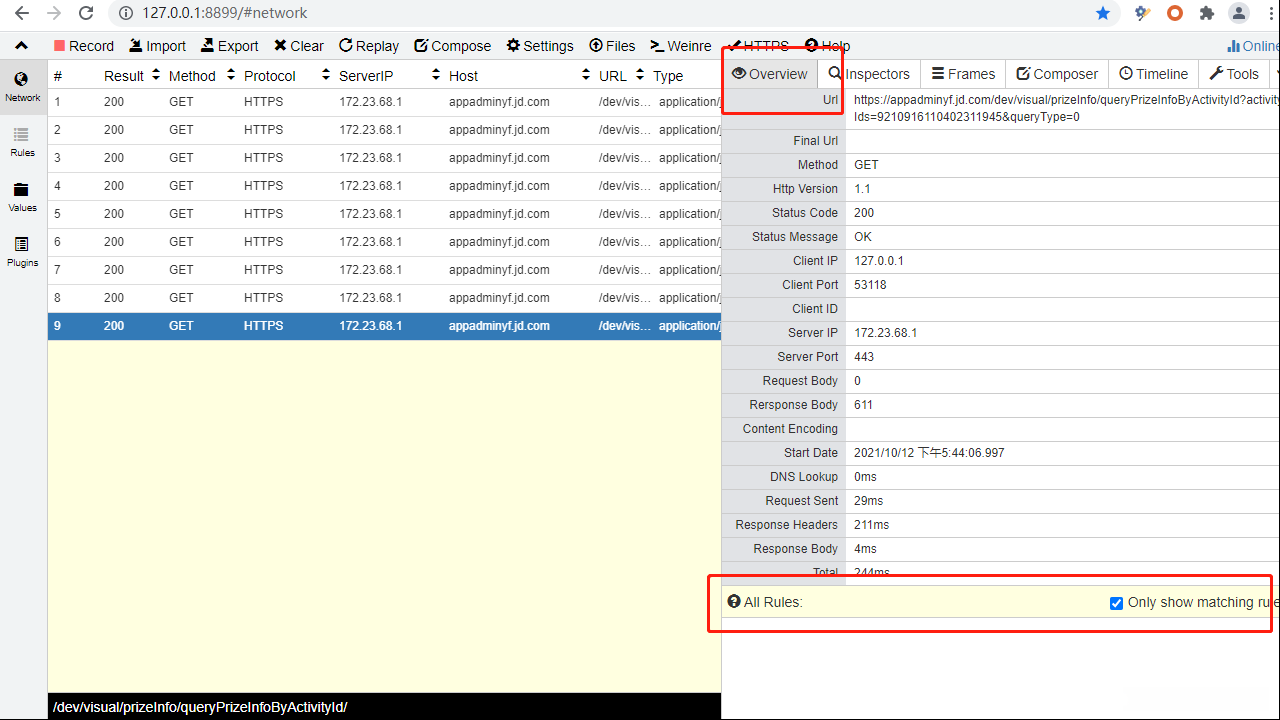
Task: Open the Network panel in the sidebar
Action: click(x=22, y=87)
